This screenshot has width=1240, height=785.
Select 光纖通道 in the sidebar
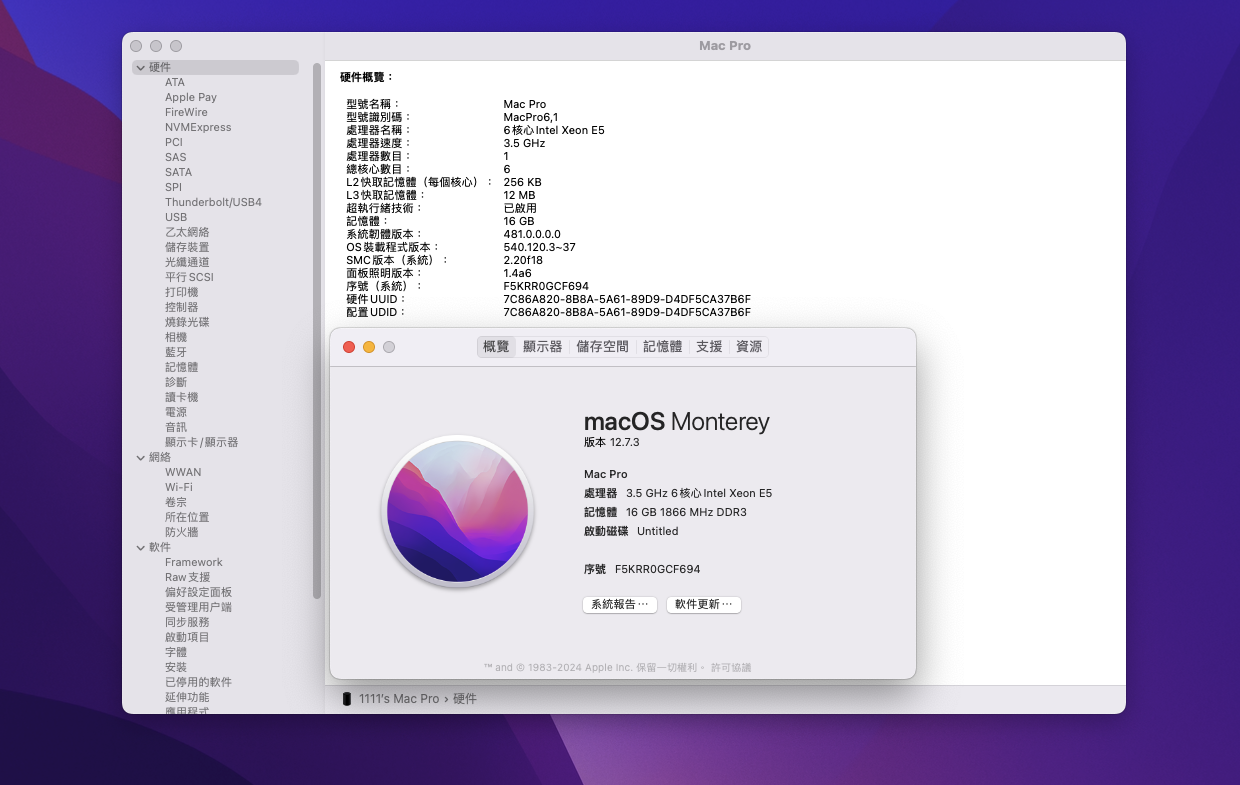point(187,262)
